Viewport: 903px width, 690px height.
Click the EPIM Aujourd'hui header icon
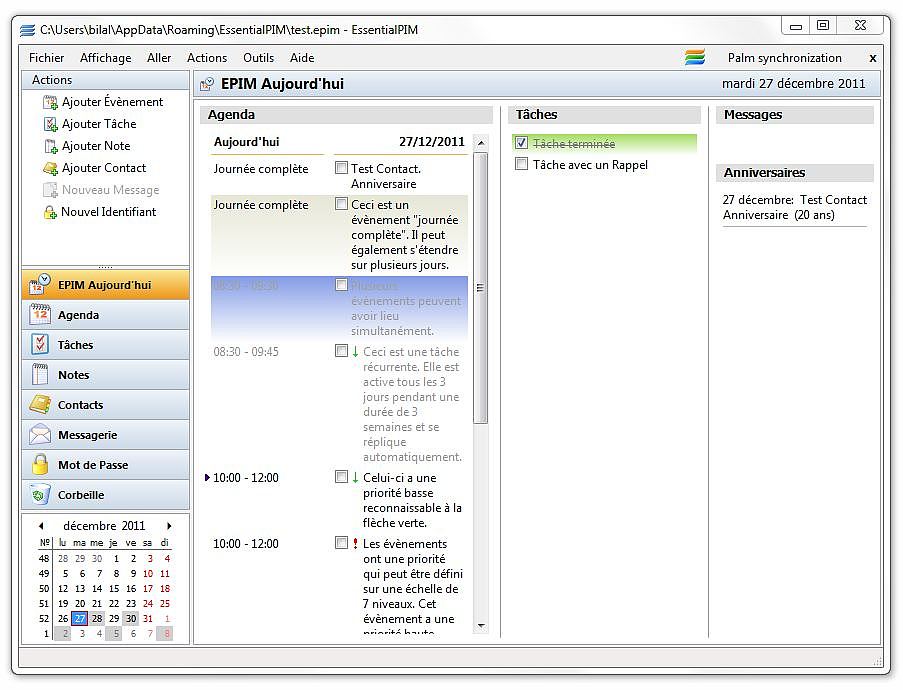(207, 84)
